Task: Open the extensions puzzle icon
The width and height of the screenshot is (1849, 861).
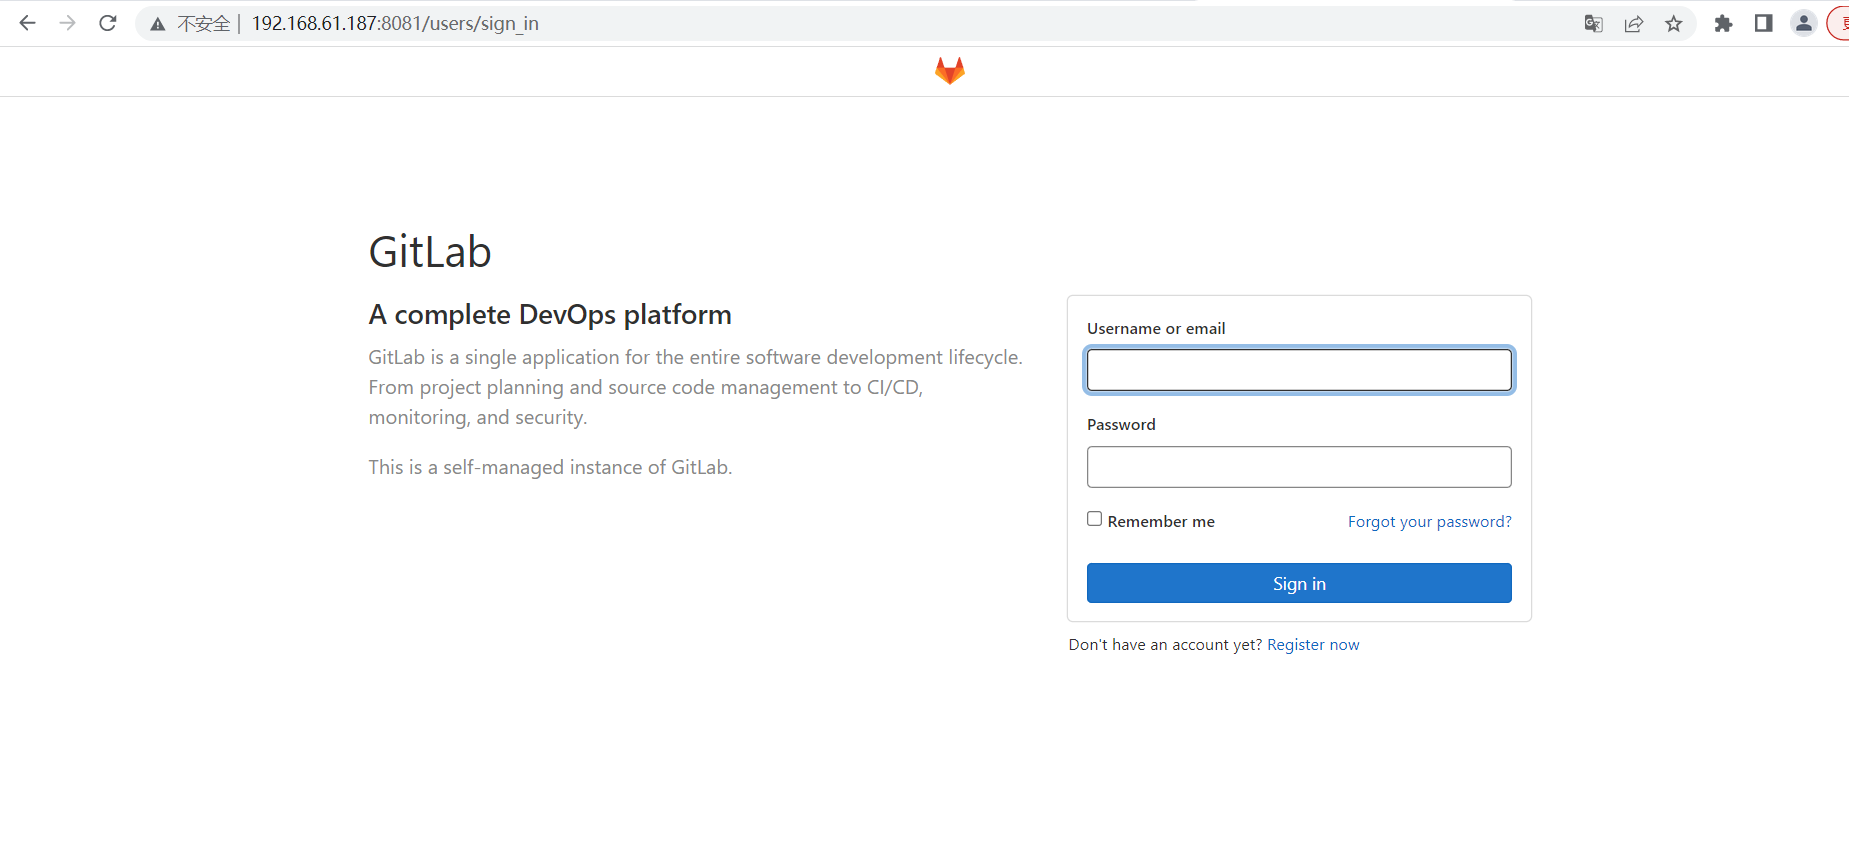Action: [x=1723, y=24]
